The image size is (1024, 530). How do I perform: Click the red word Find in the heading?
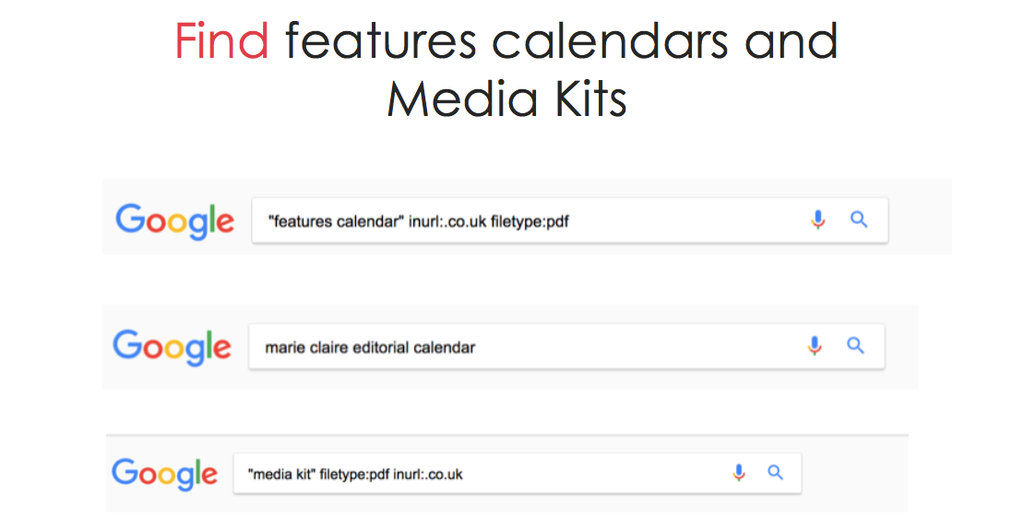pyautogui.click(x=221, y=40)
